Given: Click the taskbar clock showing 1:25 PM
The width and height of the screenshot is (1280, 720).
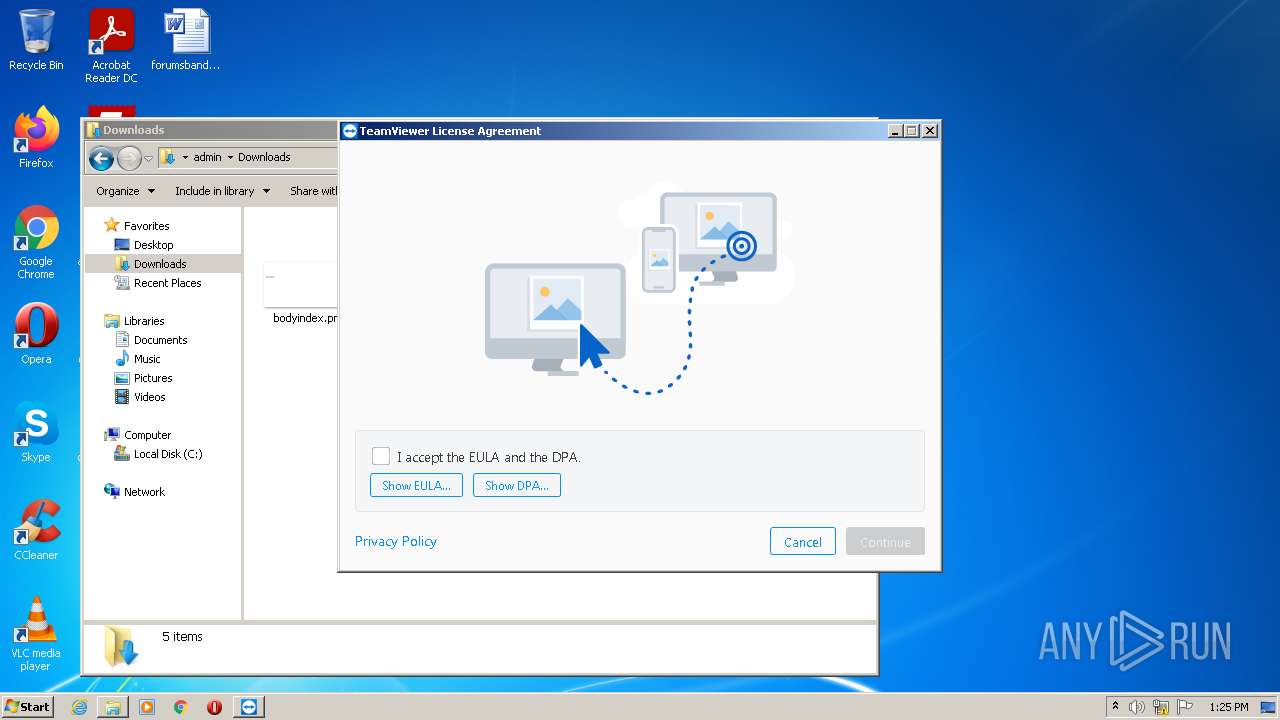Looking at the screenshot, I should tap(1228, 707).
